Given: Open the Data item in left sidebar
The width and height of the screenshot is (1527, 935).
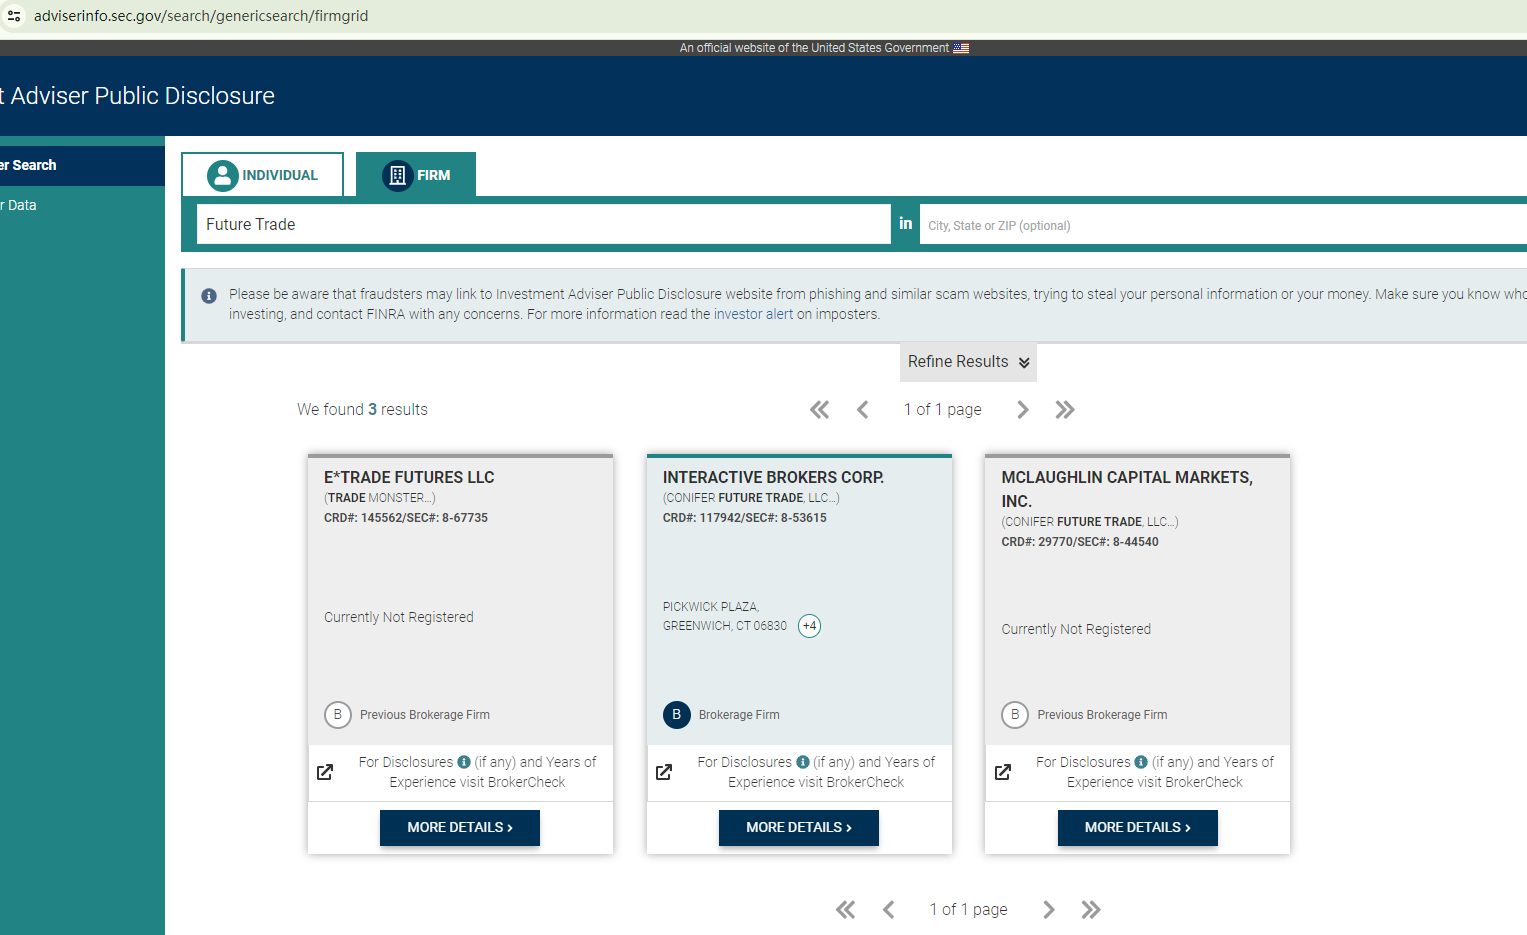Looking at the screenshot, I should pos(82,205).
